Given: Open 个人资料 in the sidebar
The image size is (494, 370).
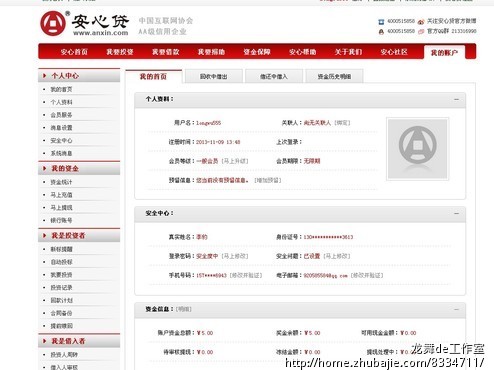Looking at the screenshot, I should click(x=61, y=102).
